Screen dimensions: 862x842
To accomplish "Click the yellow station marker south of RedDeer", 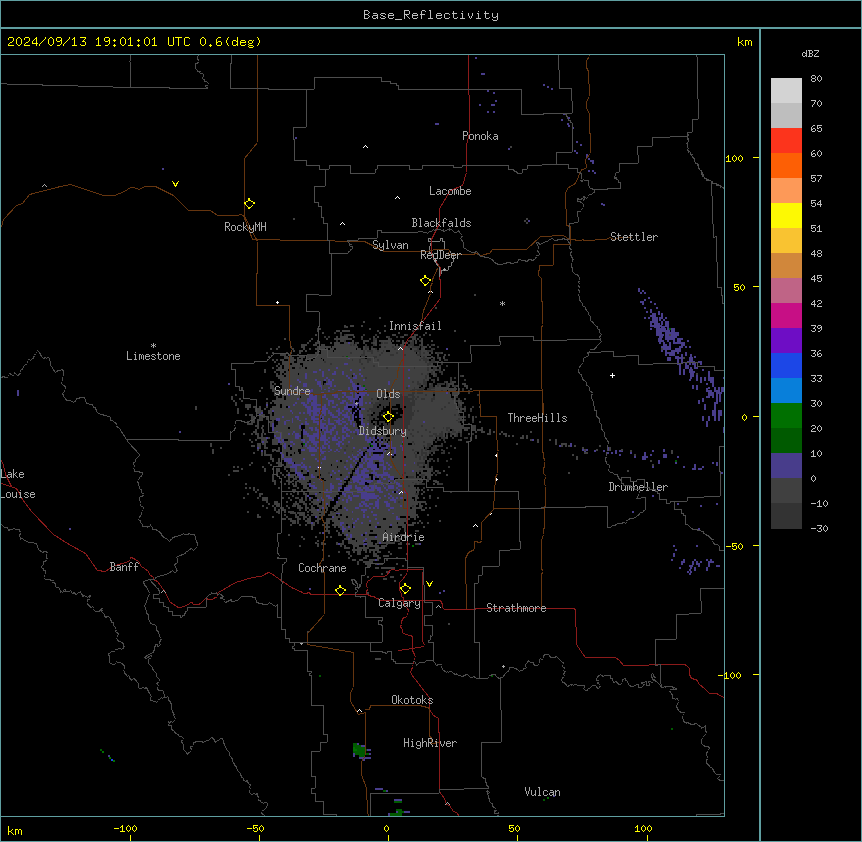I will coord(426,281).
